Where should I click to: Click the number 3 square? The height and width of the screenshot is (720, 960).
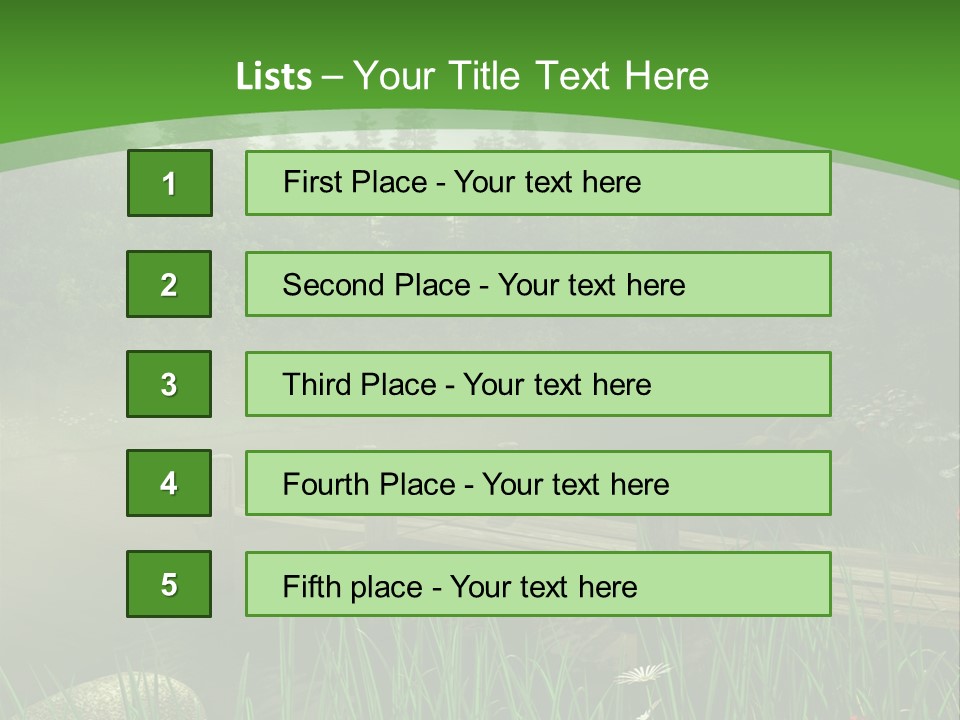pyautogui.click(x=169, y=384)
